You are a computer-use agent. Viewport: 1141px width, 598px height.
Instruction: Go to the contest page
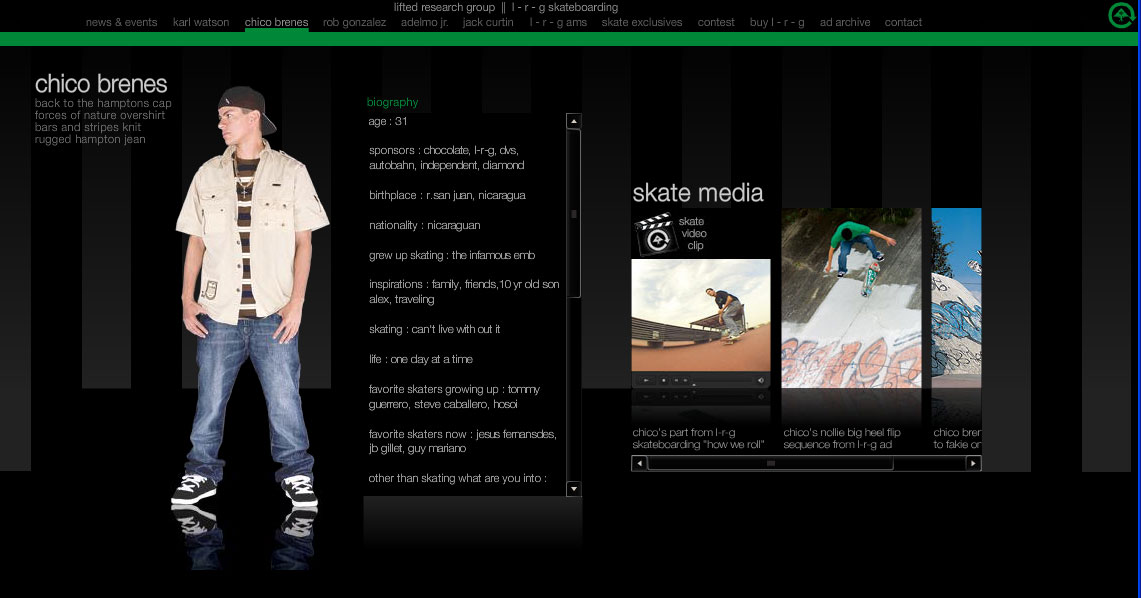(x=716, y=23)
